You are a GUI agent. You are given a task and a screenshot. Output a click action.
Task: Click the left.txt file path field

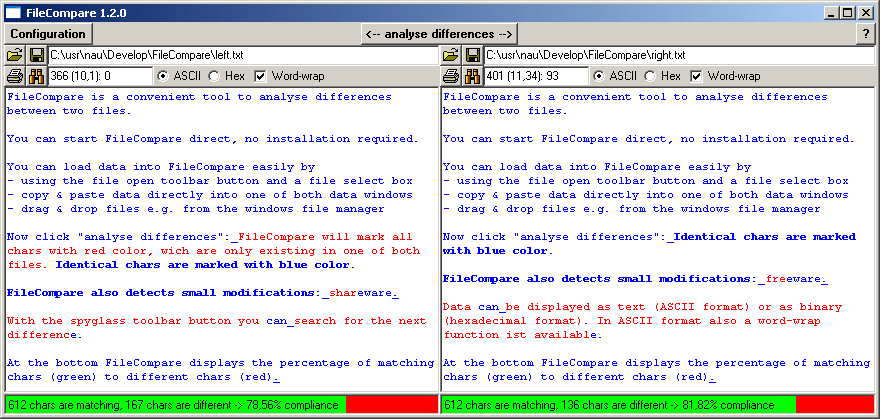[x=243, y=56]
